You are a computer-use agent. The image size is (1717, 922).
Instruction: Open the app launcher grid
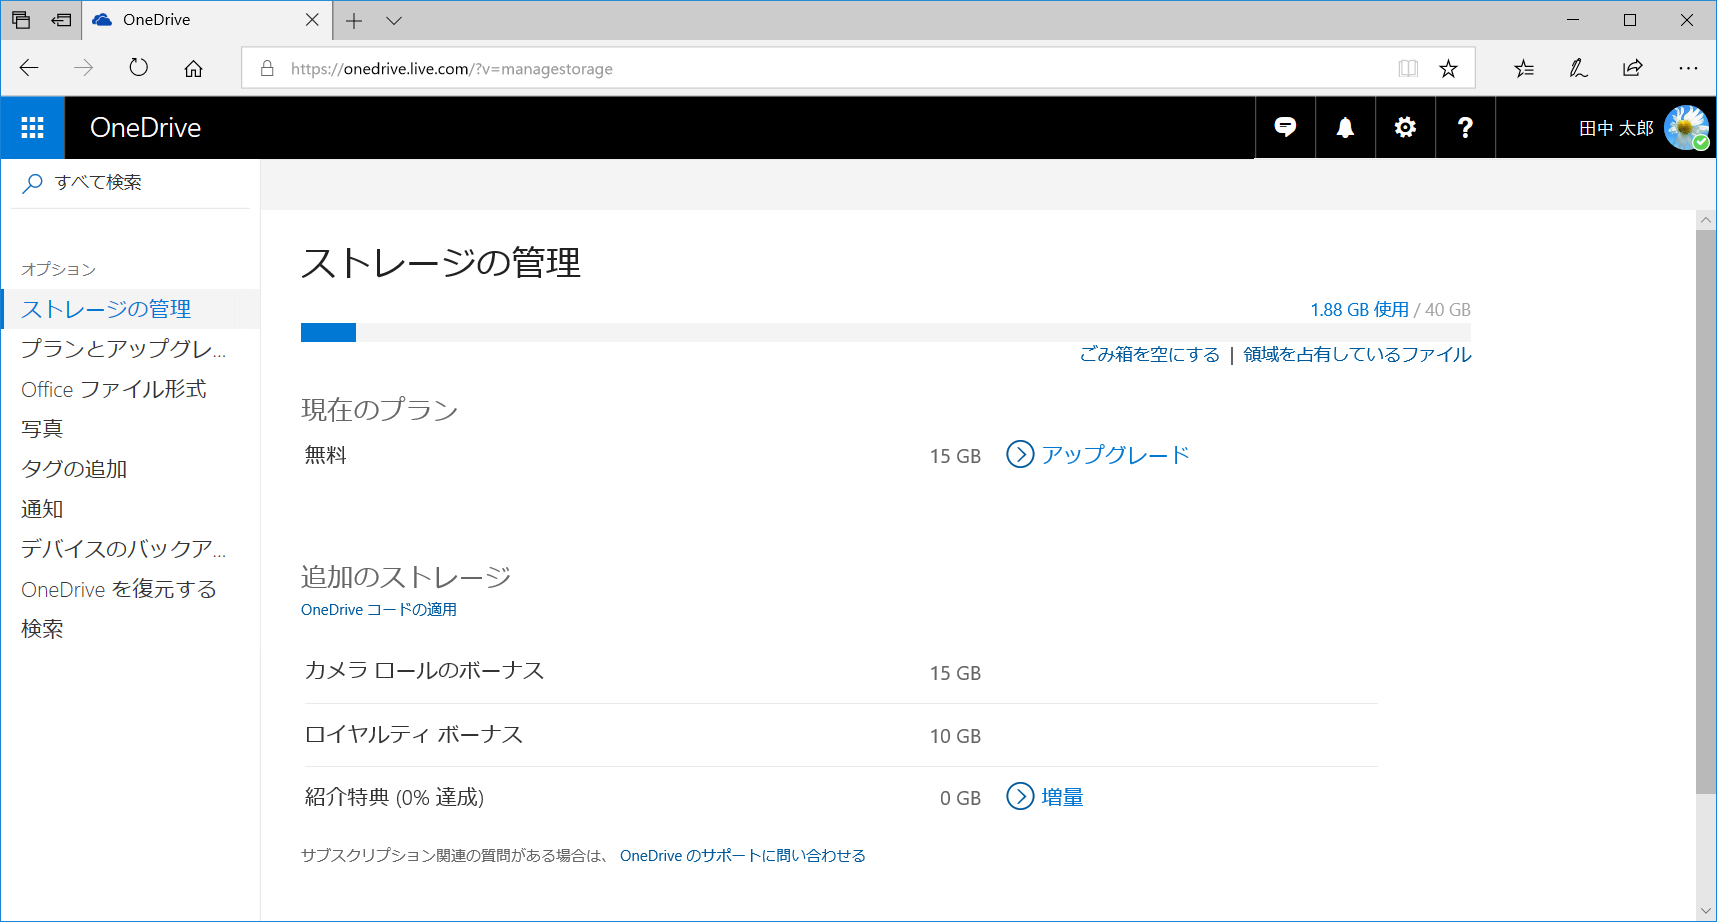[x=32, y=127]
